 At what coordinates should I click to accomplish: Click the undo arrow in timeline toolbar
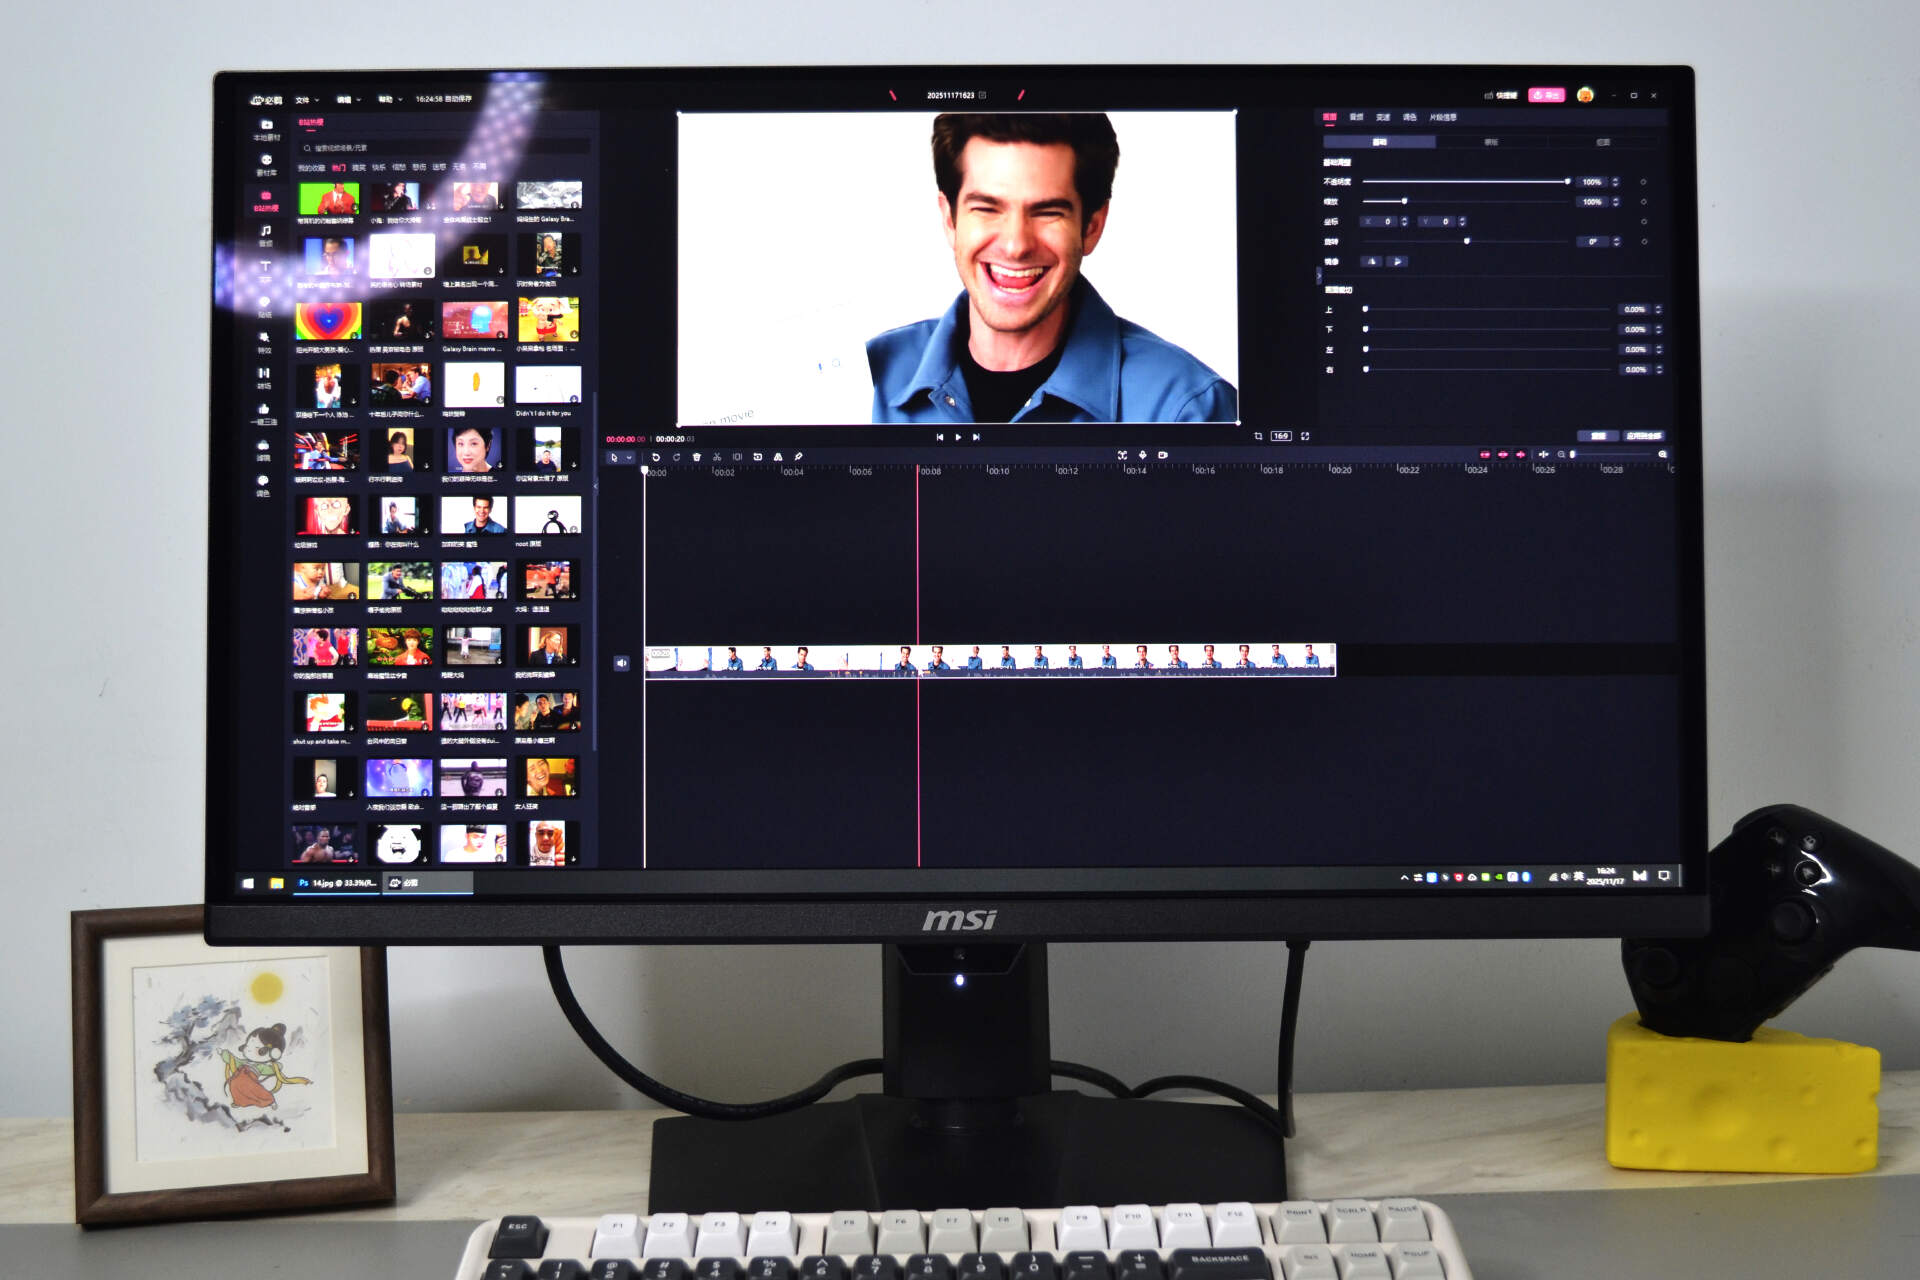[656, 457]
